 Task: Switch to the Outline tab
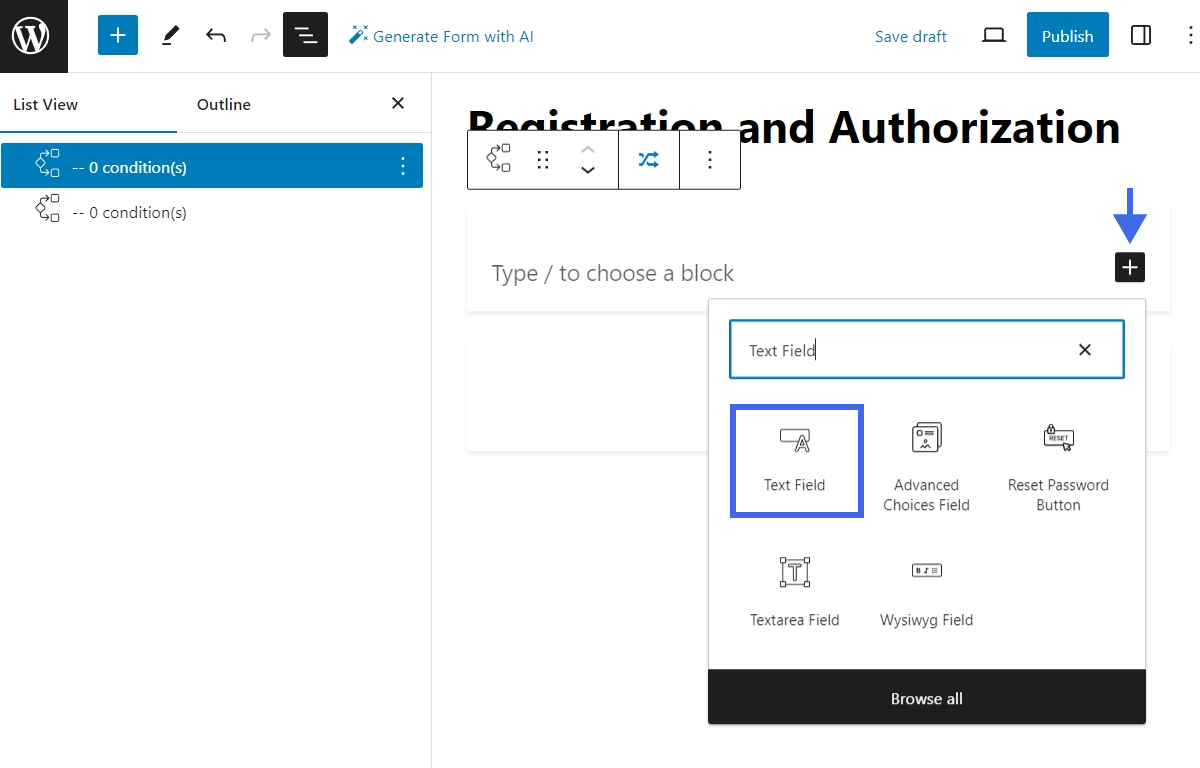pyautogui.click(x=223, y=104)
